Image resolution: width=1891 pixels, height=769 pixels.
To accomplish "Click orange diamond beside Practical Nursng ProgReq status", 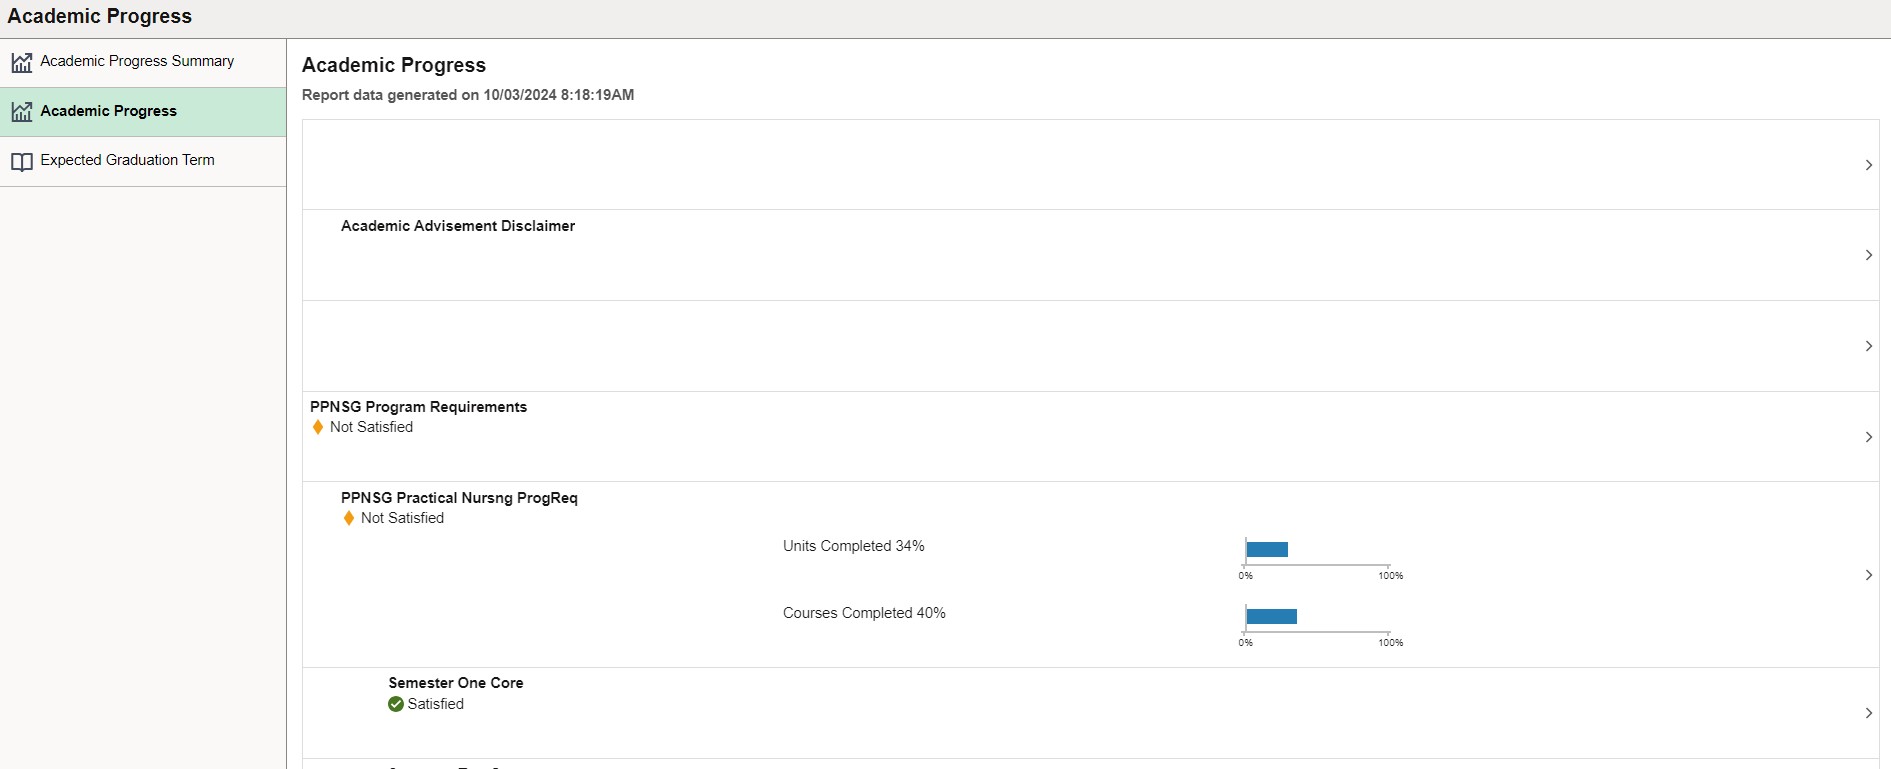I will (x=349, y=518).
